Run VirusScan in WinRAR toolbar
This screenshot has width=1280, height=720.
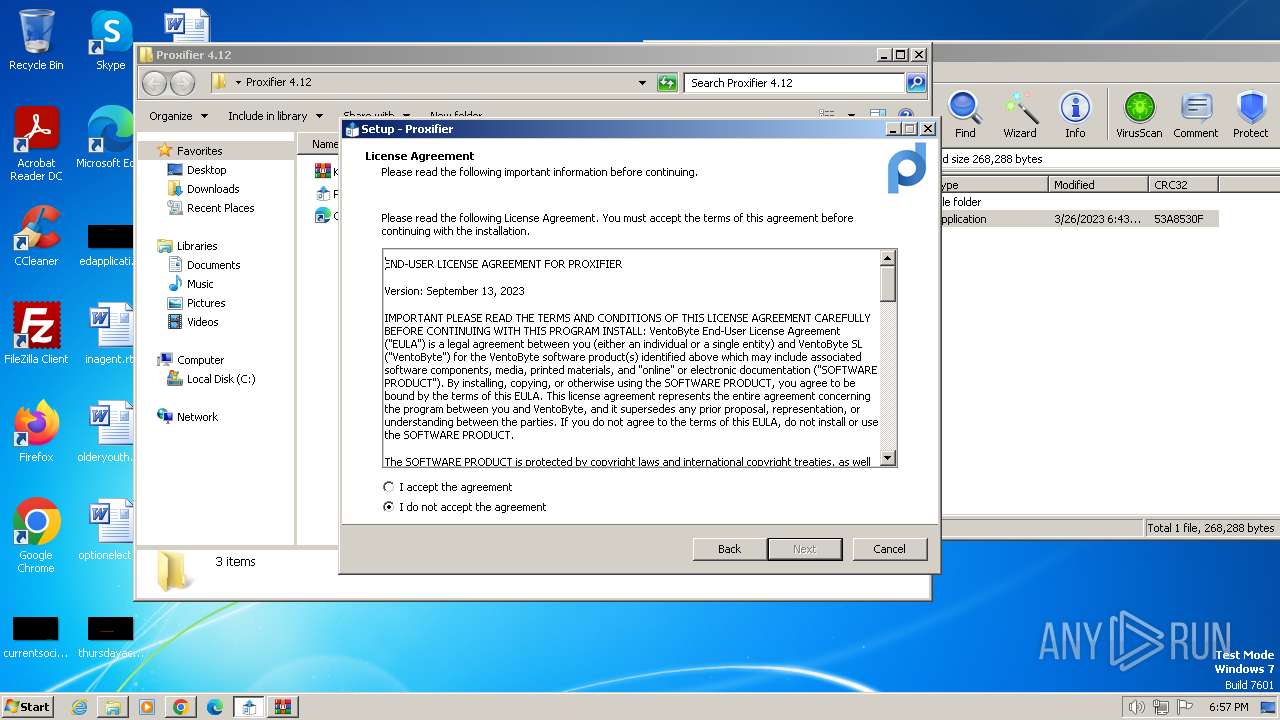(1139, 115)
